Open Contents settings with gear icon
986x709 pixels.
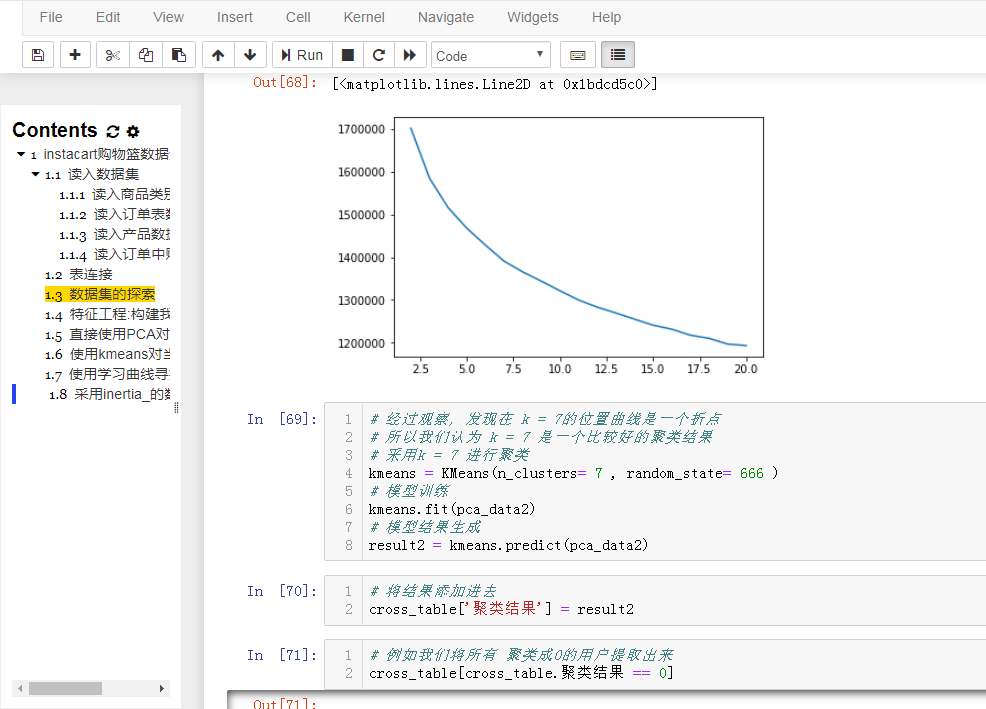tap(133, 132)
